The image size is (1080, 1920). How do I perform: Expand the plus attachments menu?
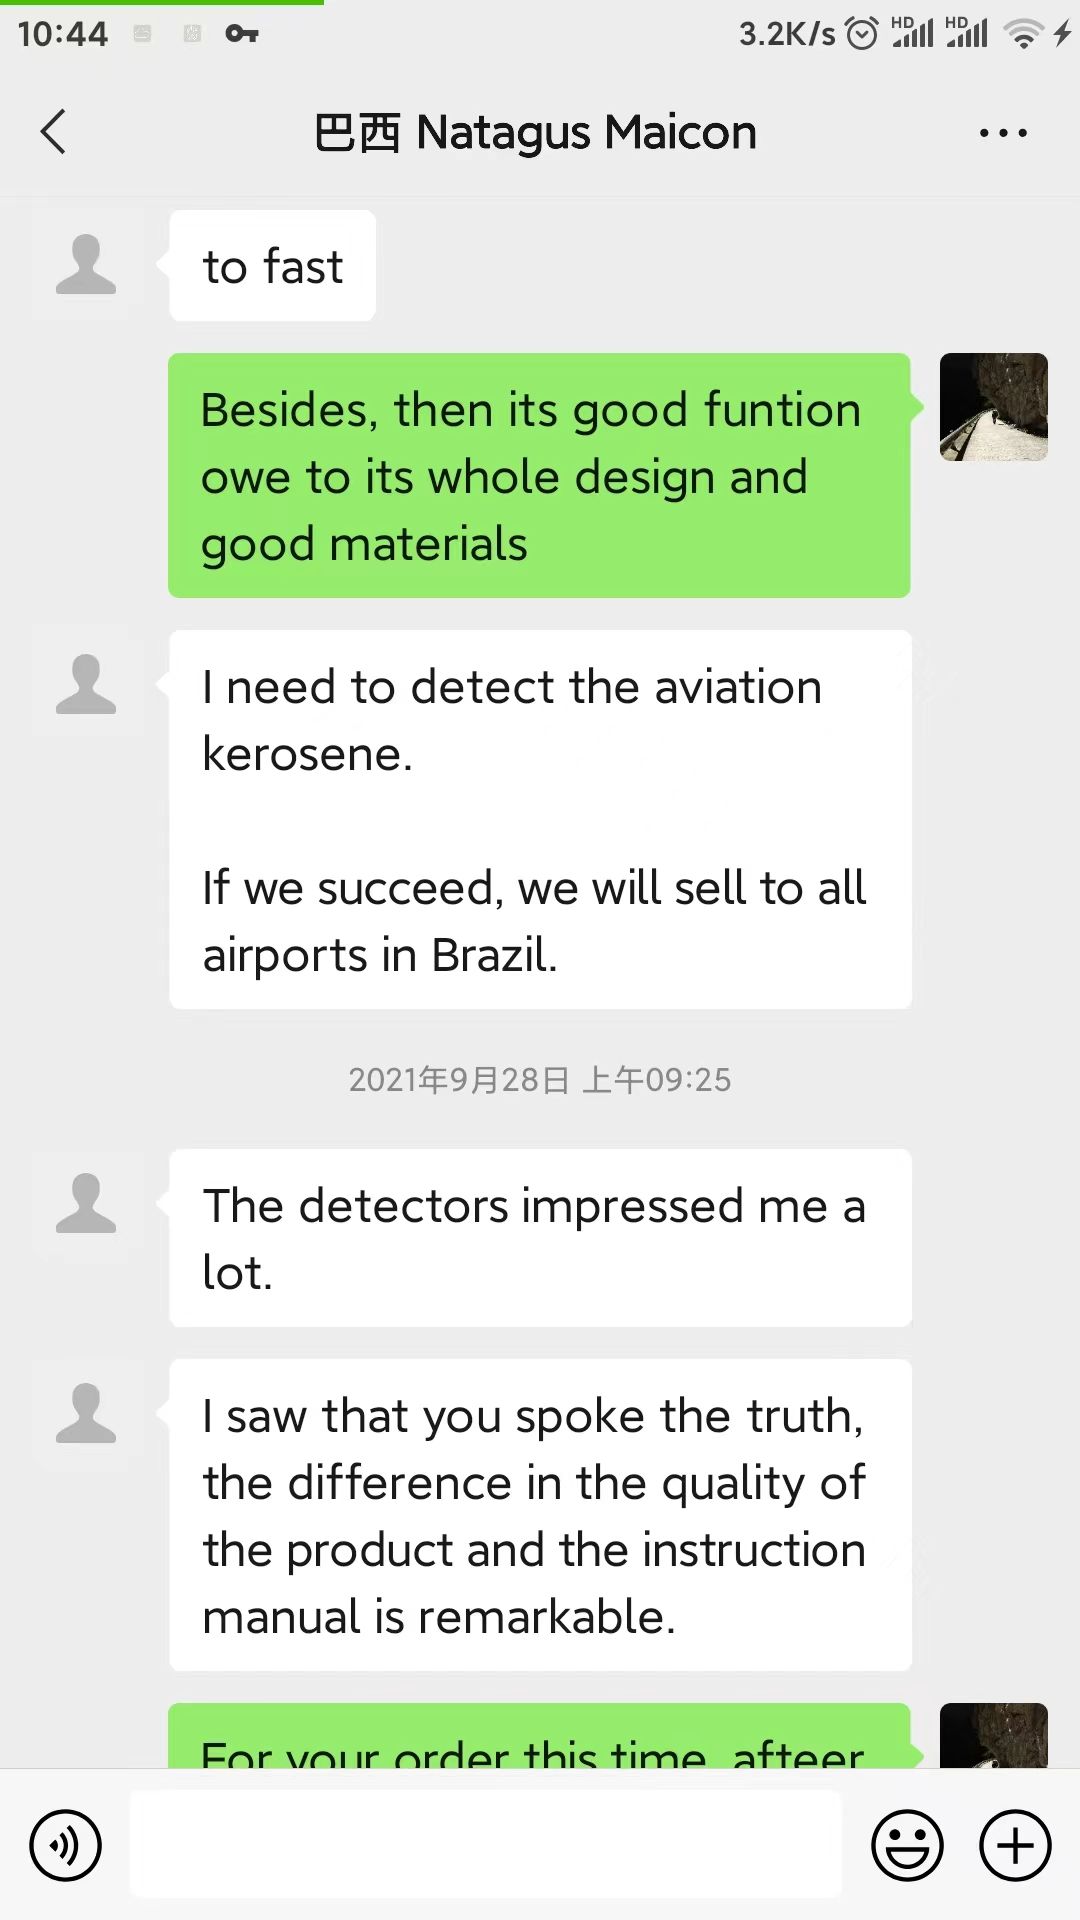(x=1015, y=1845)
